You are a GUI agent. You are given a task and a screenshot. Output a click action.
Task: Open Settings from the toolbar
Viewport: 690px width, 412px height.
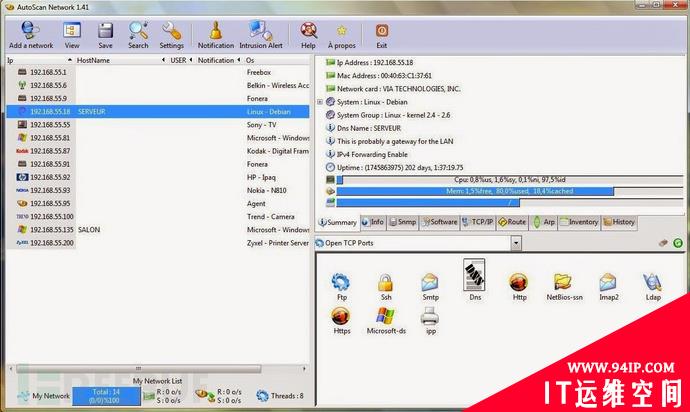(x=171, y=34)
